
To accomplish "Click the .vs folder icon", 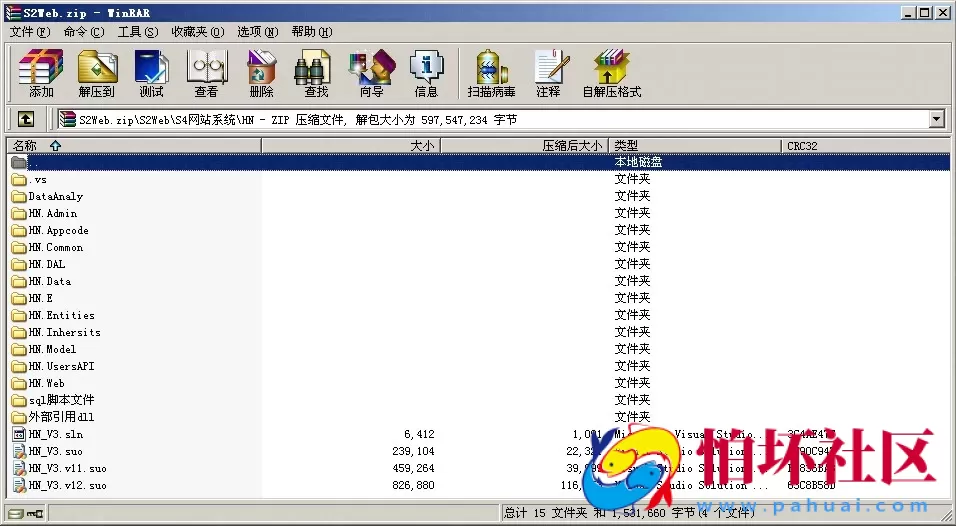I will click(x=19, y=179).
